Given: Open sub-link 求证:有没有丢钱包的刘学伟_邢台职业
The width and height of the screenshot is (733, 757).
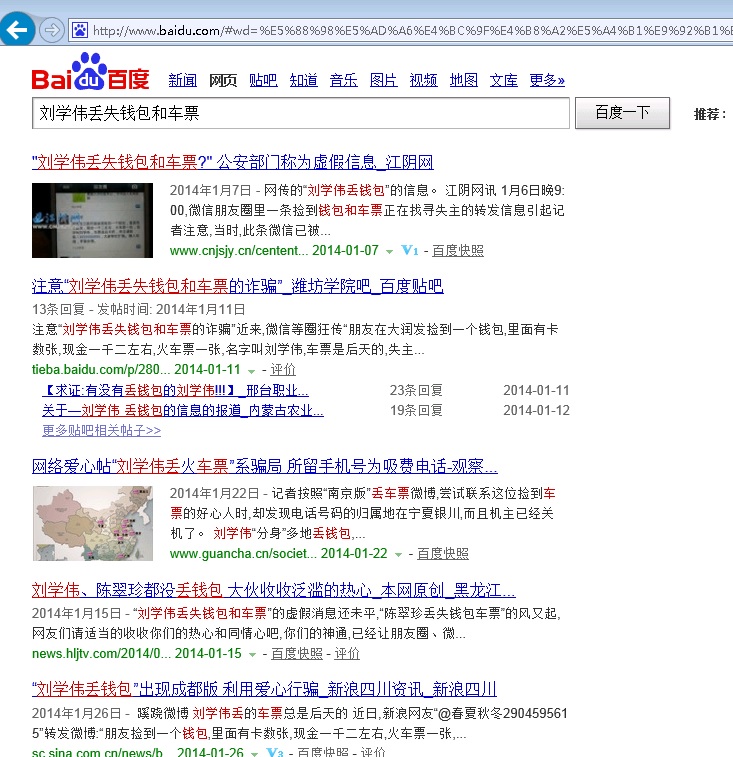Looking at the screenshot, I should 175,390.
